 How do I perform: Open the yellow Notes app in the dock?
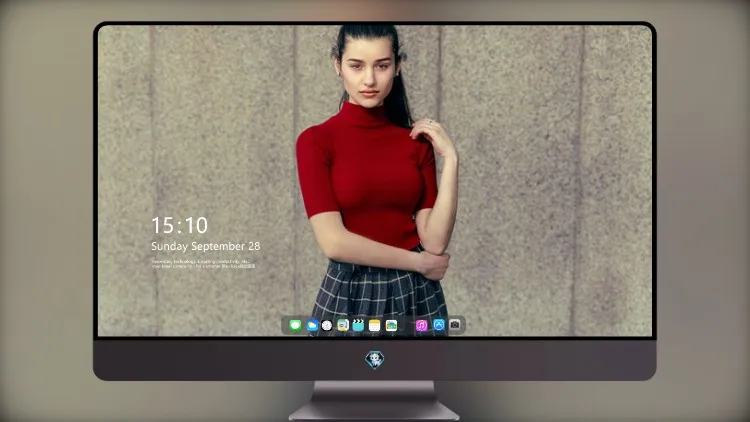coord(375,325)
